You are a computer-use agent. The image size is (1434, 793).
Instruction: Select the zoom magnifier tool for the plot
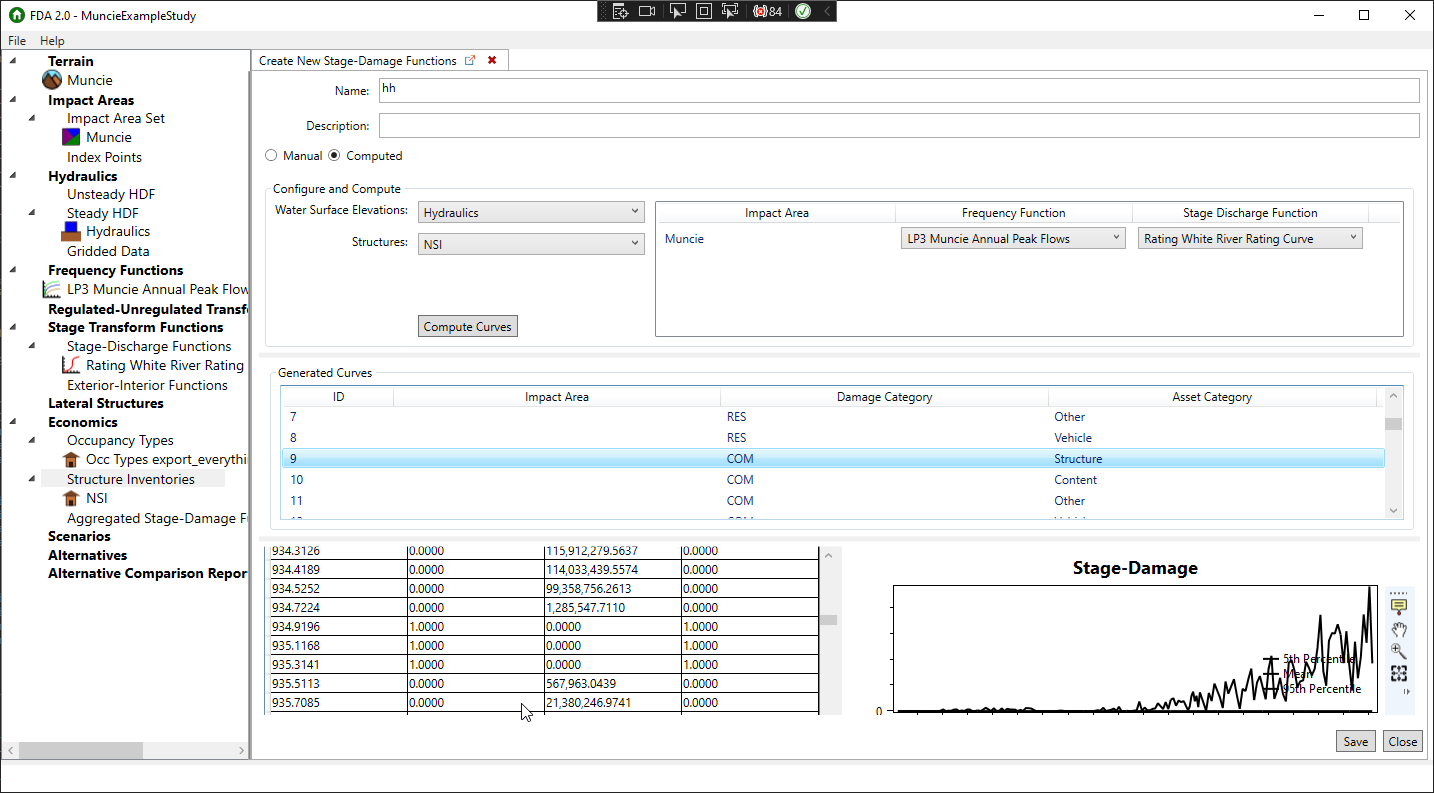pos(1398,651)
